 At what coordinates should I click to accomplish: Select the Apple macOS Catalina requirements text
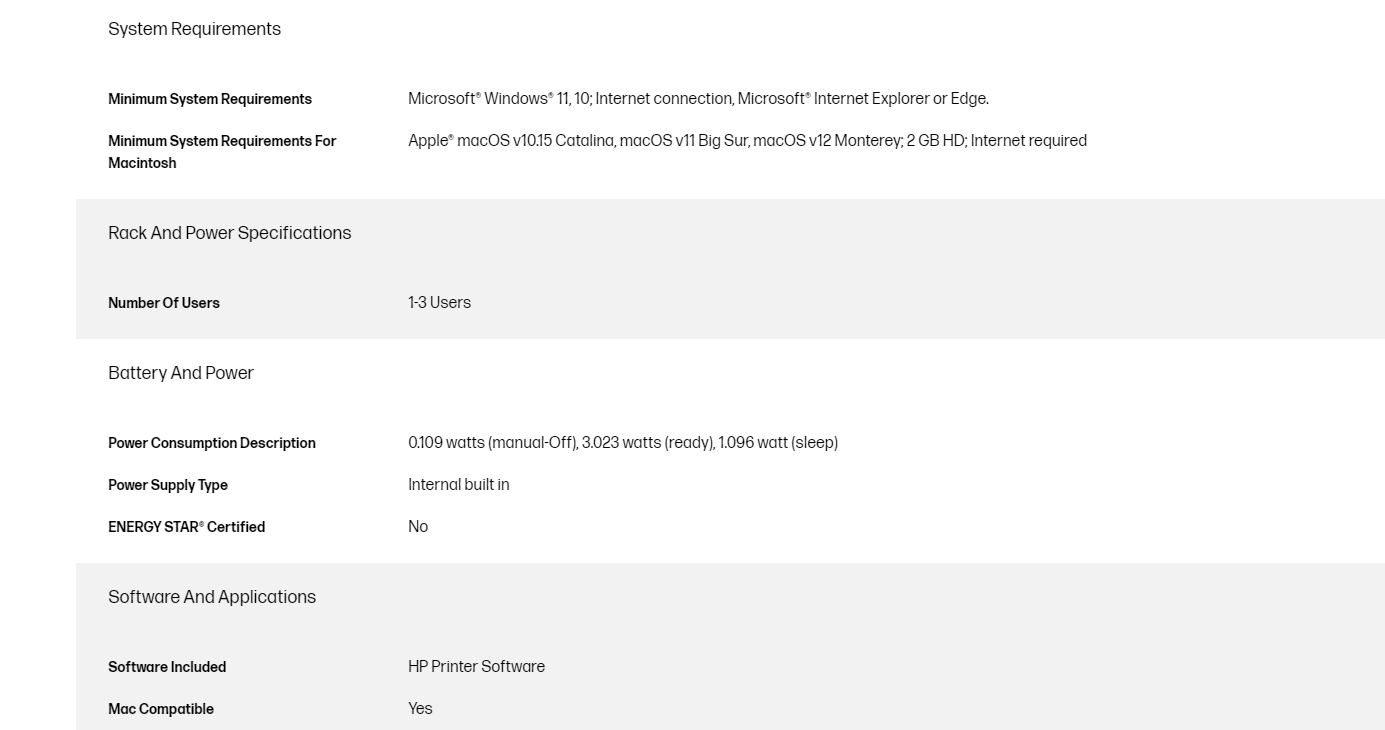click(x=747, y=141)
